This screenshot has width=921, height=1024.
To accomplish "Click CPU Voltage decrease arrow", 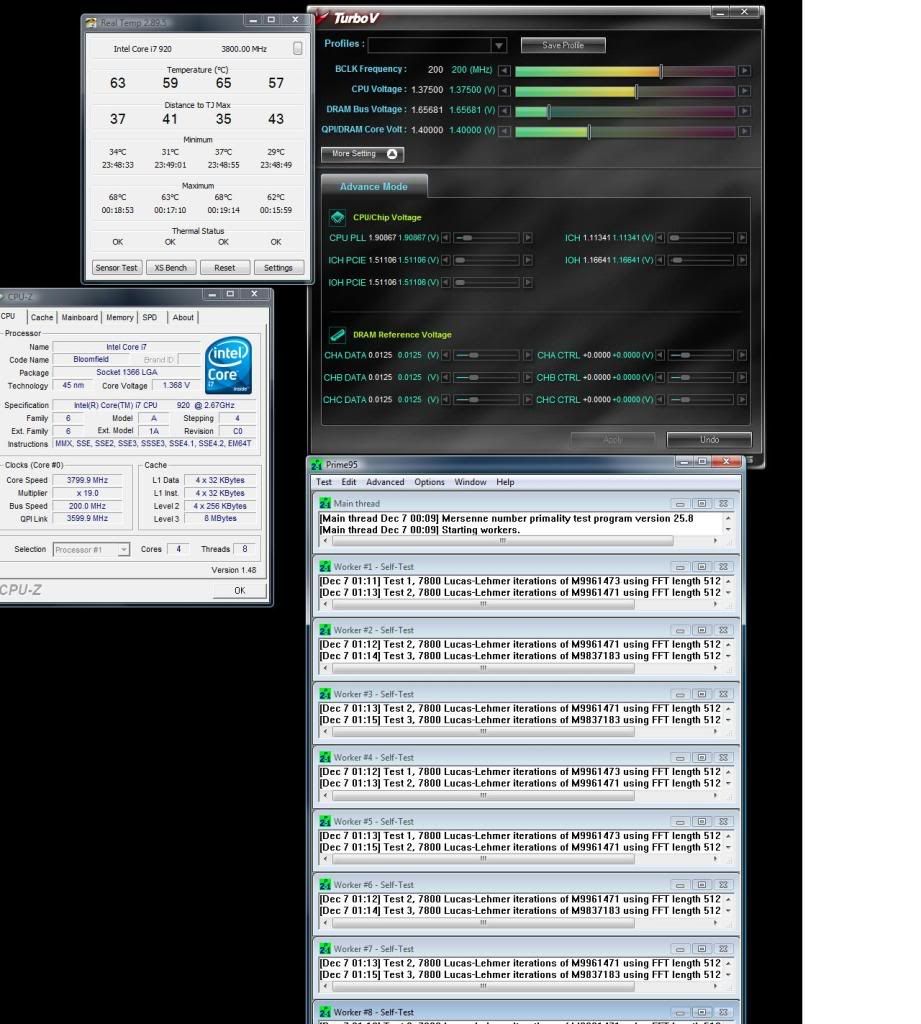I will click(504, 91).
